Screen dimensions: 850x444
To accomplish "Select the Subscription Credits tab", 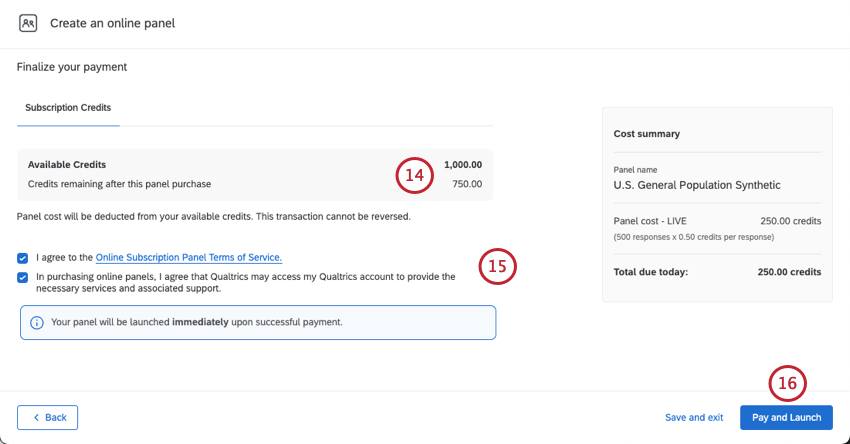I will (x=68, y=107).
